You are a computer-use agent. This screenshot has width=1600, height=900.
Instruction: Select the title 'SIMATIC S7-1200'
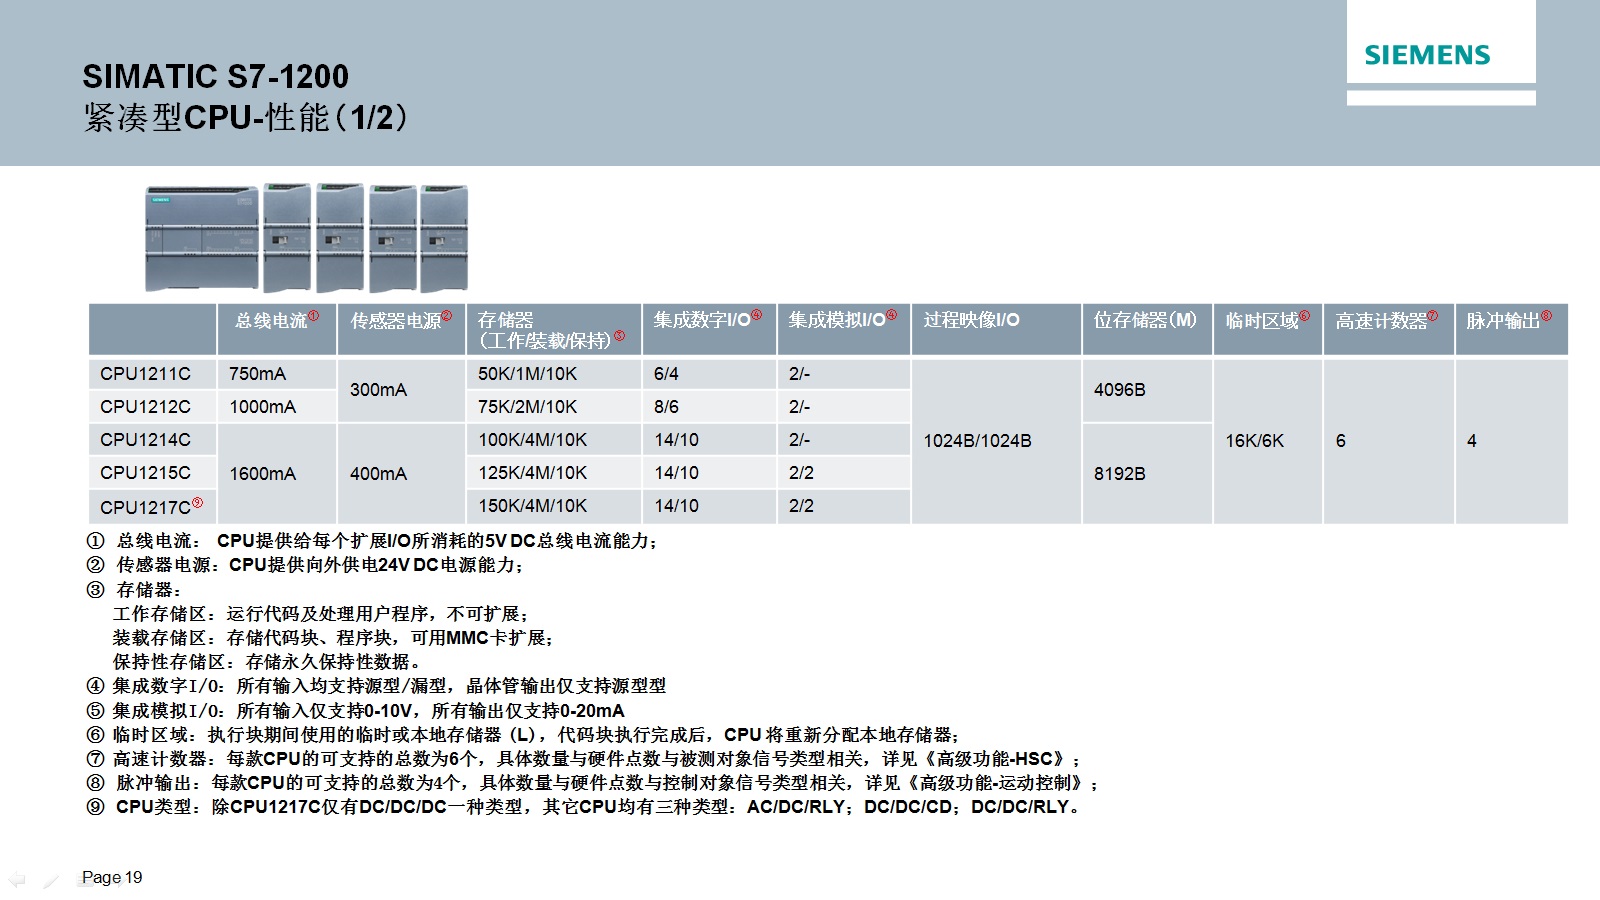(216, 76)
